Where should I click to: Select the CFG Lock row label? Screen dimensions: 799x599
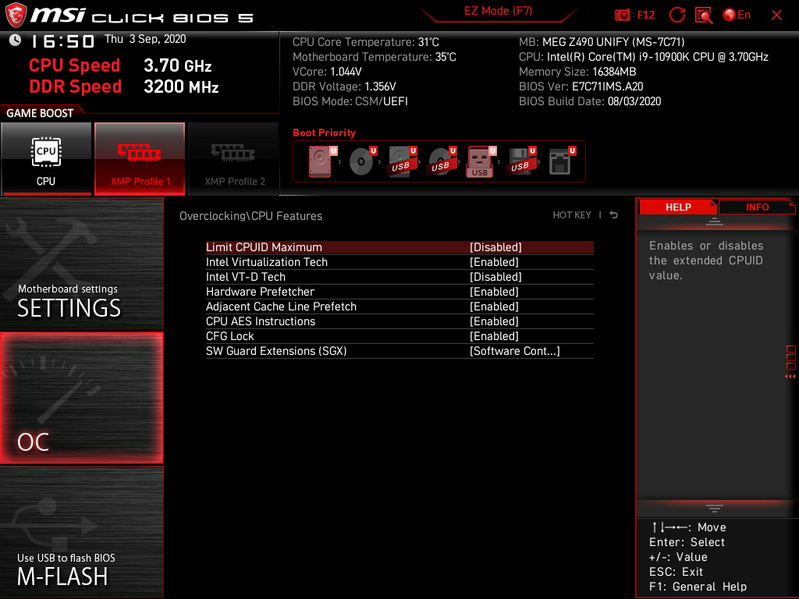click(230, 336)
